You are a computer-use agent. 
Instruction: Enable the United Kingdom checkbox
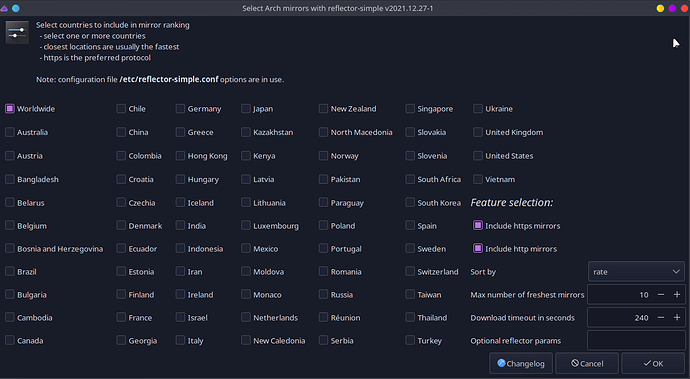point(477,132)
